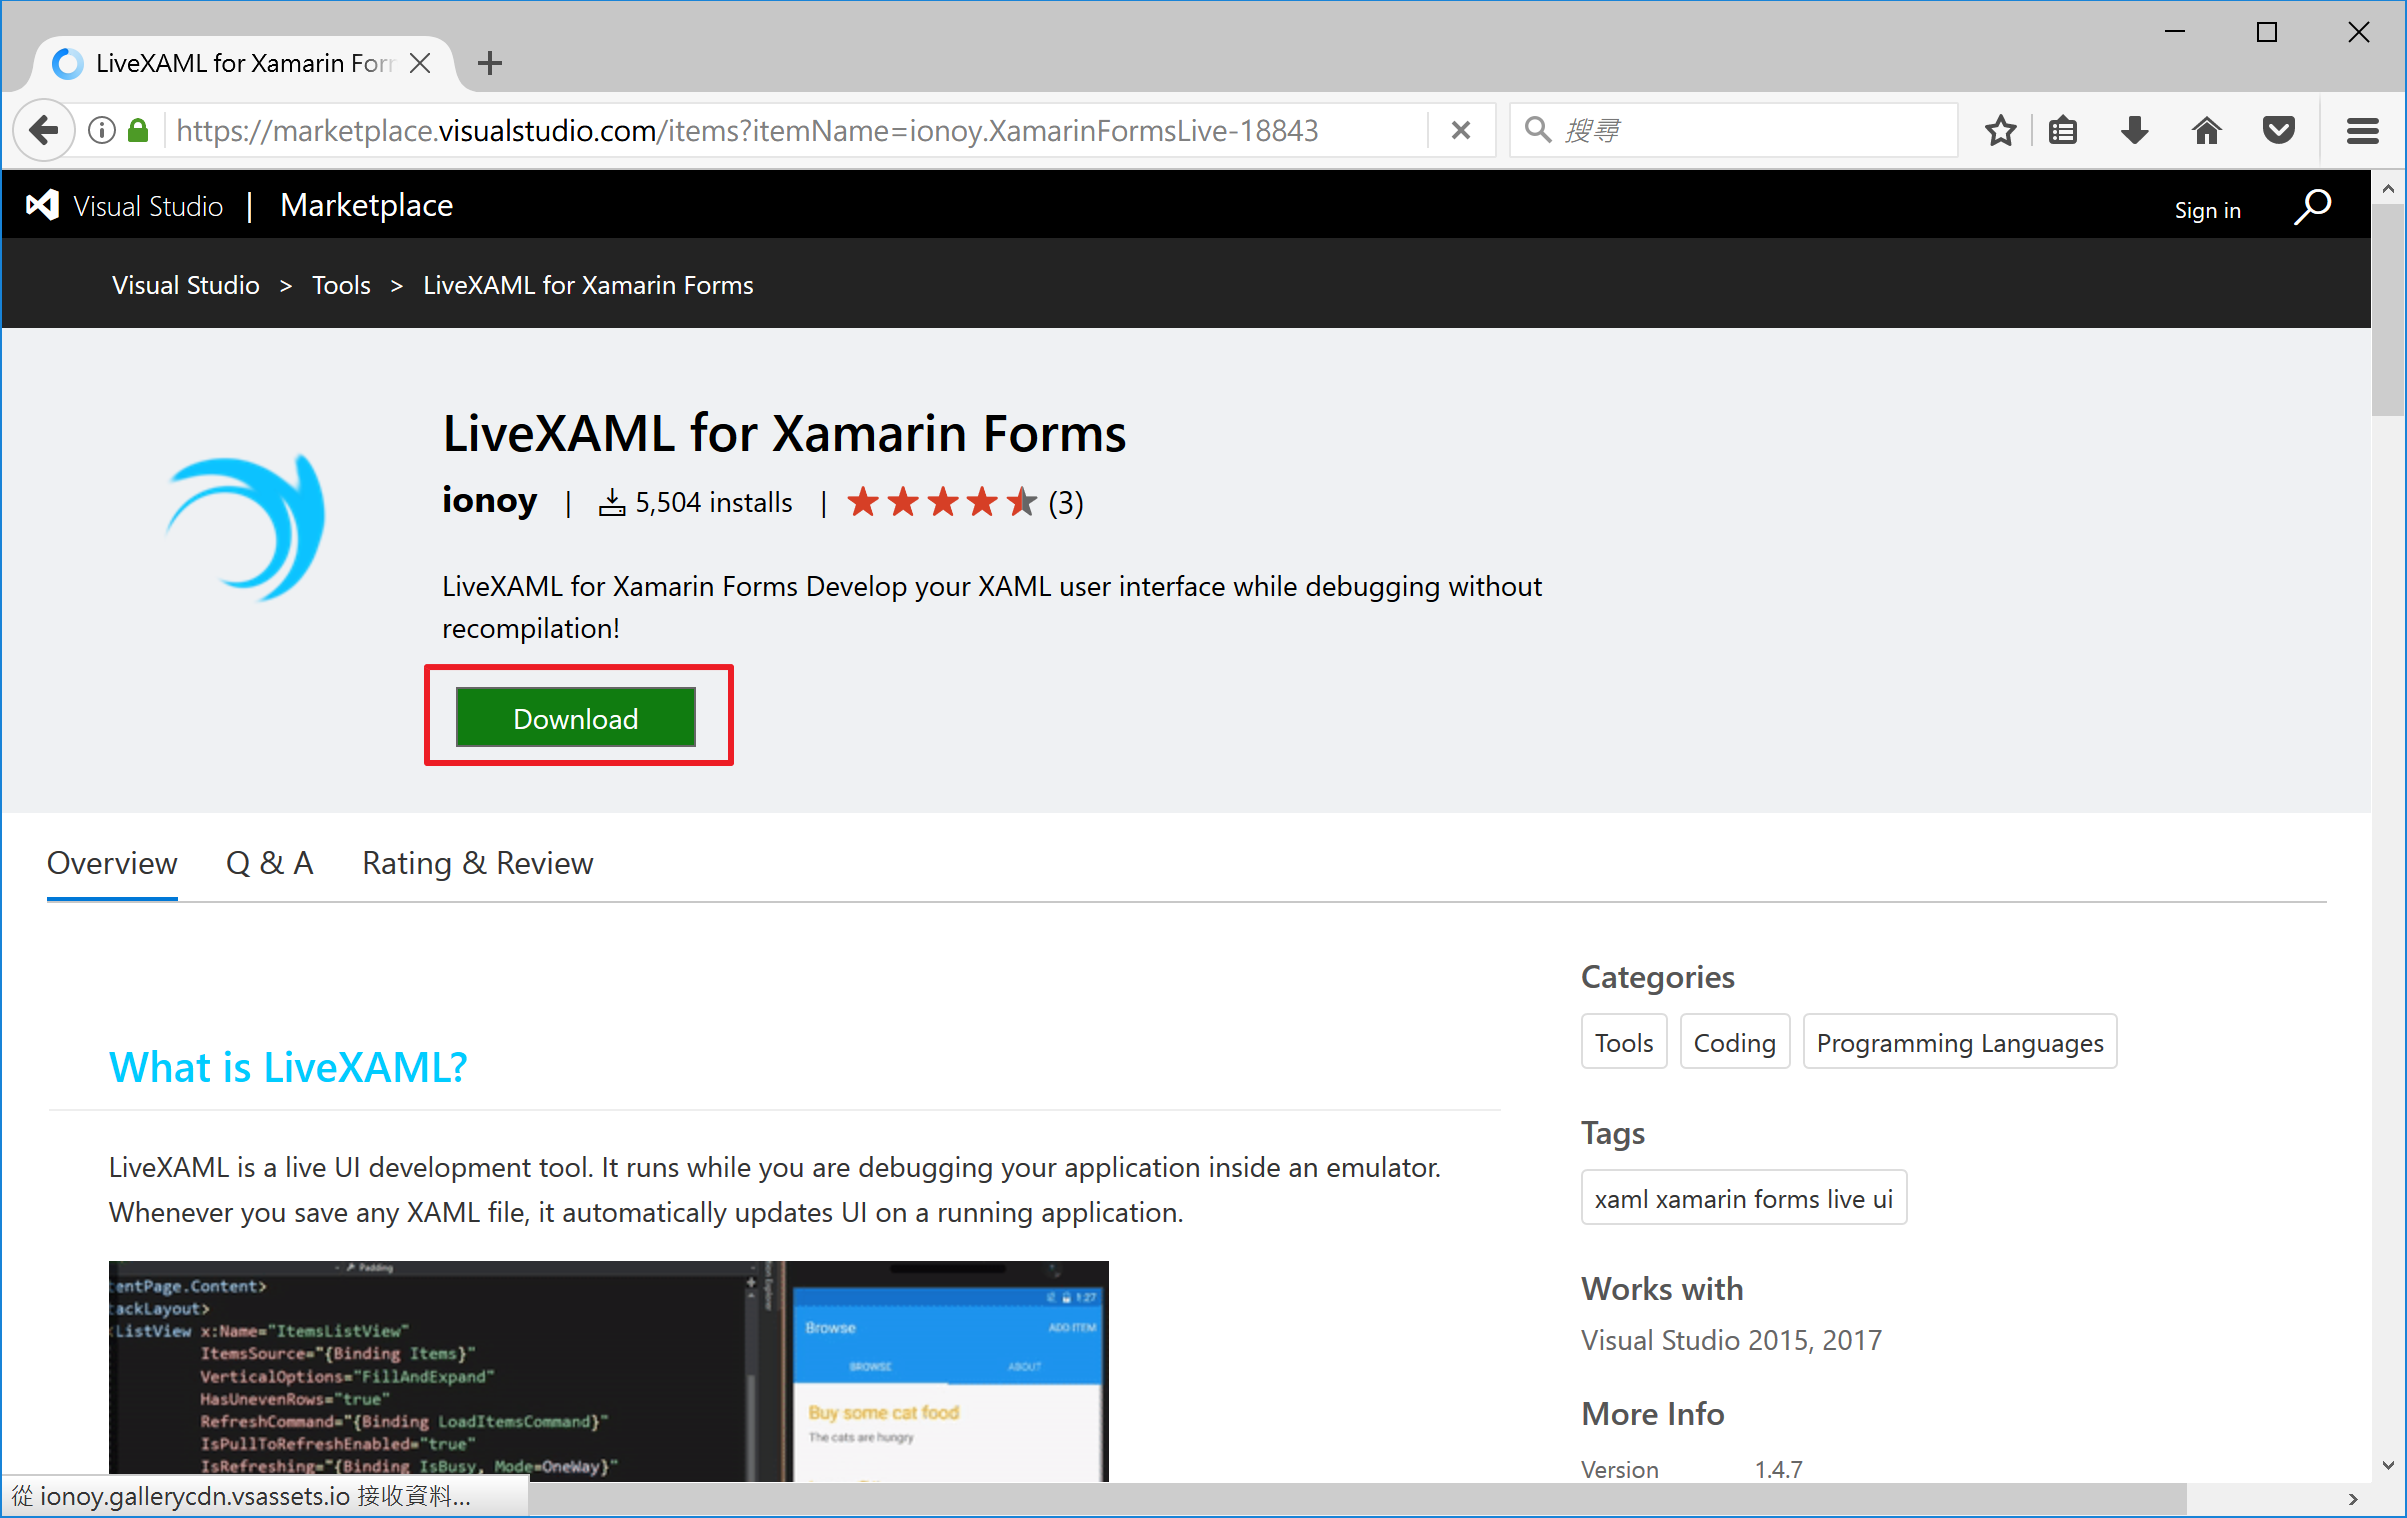The width and height of the screenshot is (2407, 1518).
Task: Click the horizontal scrollbar thumb at the bottom
Action: (x=1357, y=1499)
